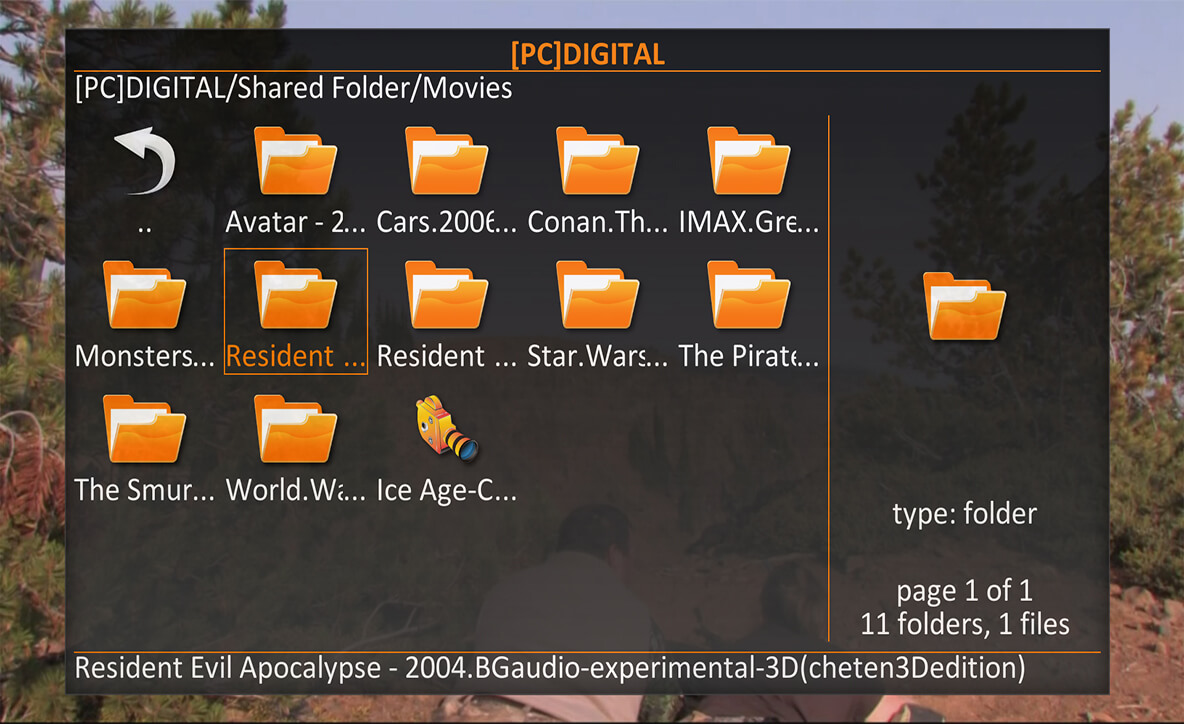Open the Monsters... folder icon
The image size is (1184, 724).
pyautogui.click(x=144, y=295)
